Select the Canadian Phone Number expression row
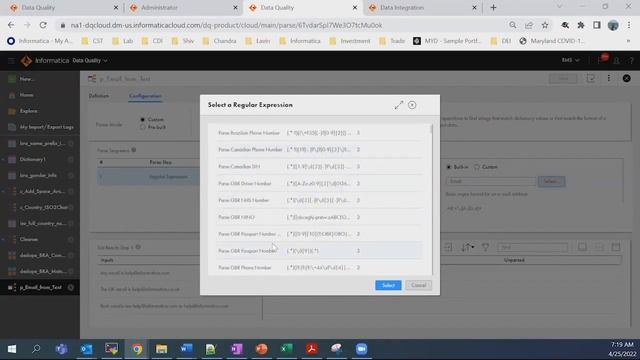This screenshot has width=640, height=360. [x=319, y=150]
